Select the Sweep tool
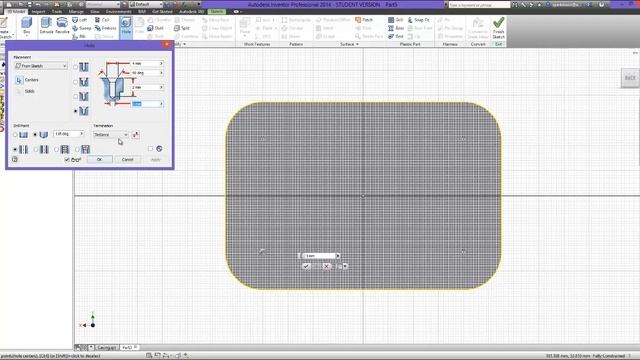The image size is (640, 360). coord(82,28)
